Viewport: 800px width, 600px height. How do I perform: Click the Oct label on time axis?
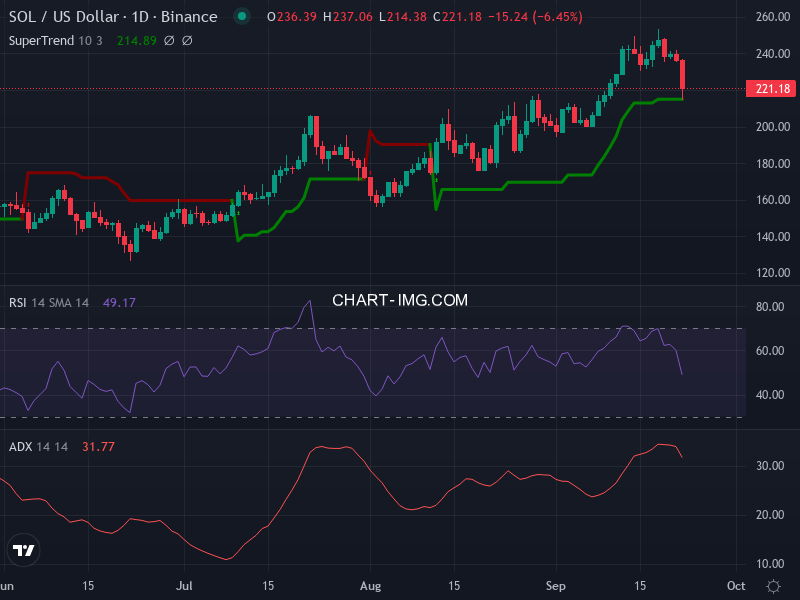(735, 585)
